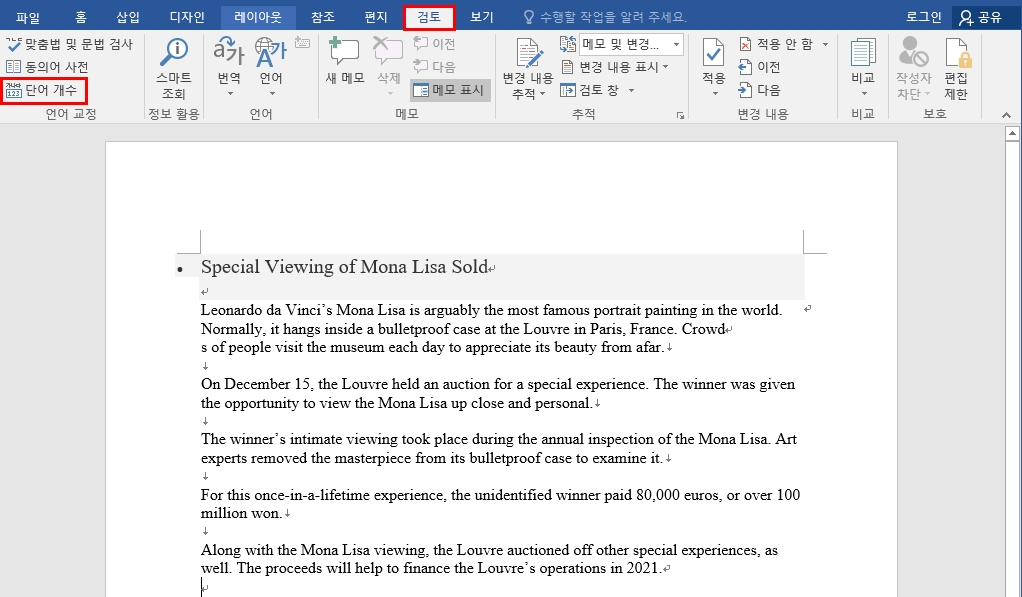Click the 적용 accept change icon
The height and width of the screenshot is (597, 1022).
point(714,53)
